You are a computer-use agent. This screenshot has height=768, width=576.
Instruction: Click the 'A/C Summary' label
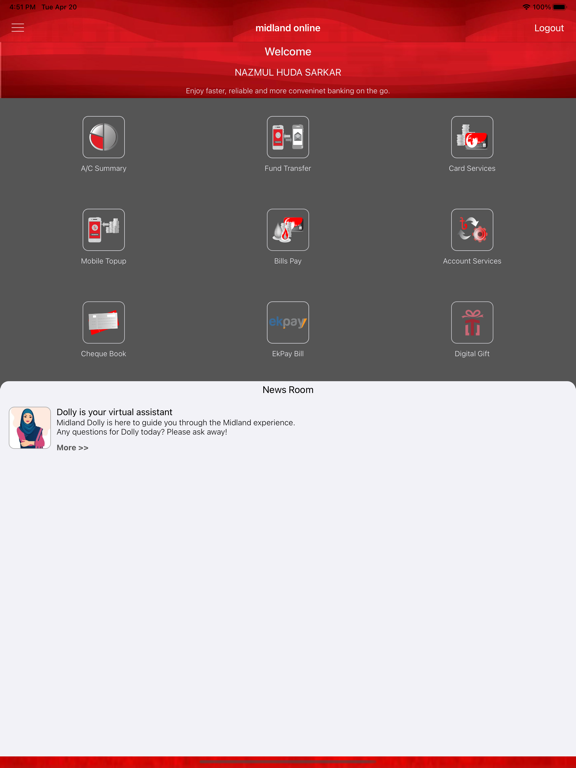coord(103,168)
